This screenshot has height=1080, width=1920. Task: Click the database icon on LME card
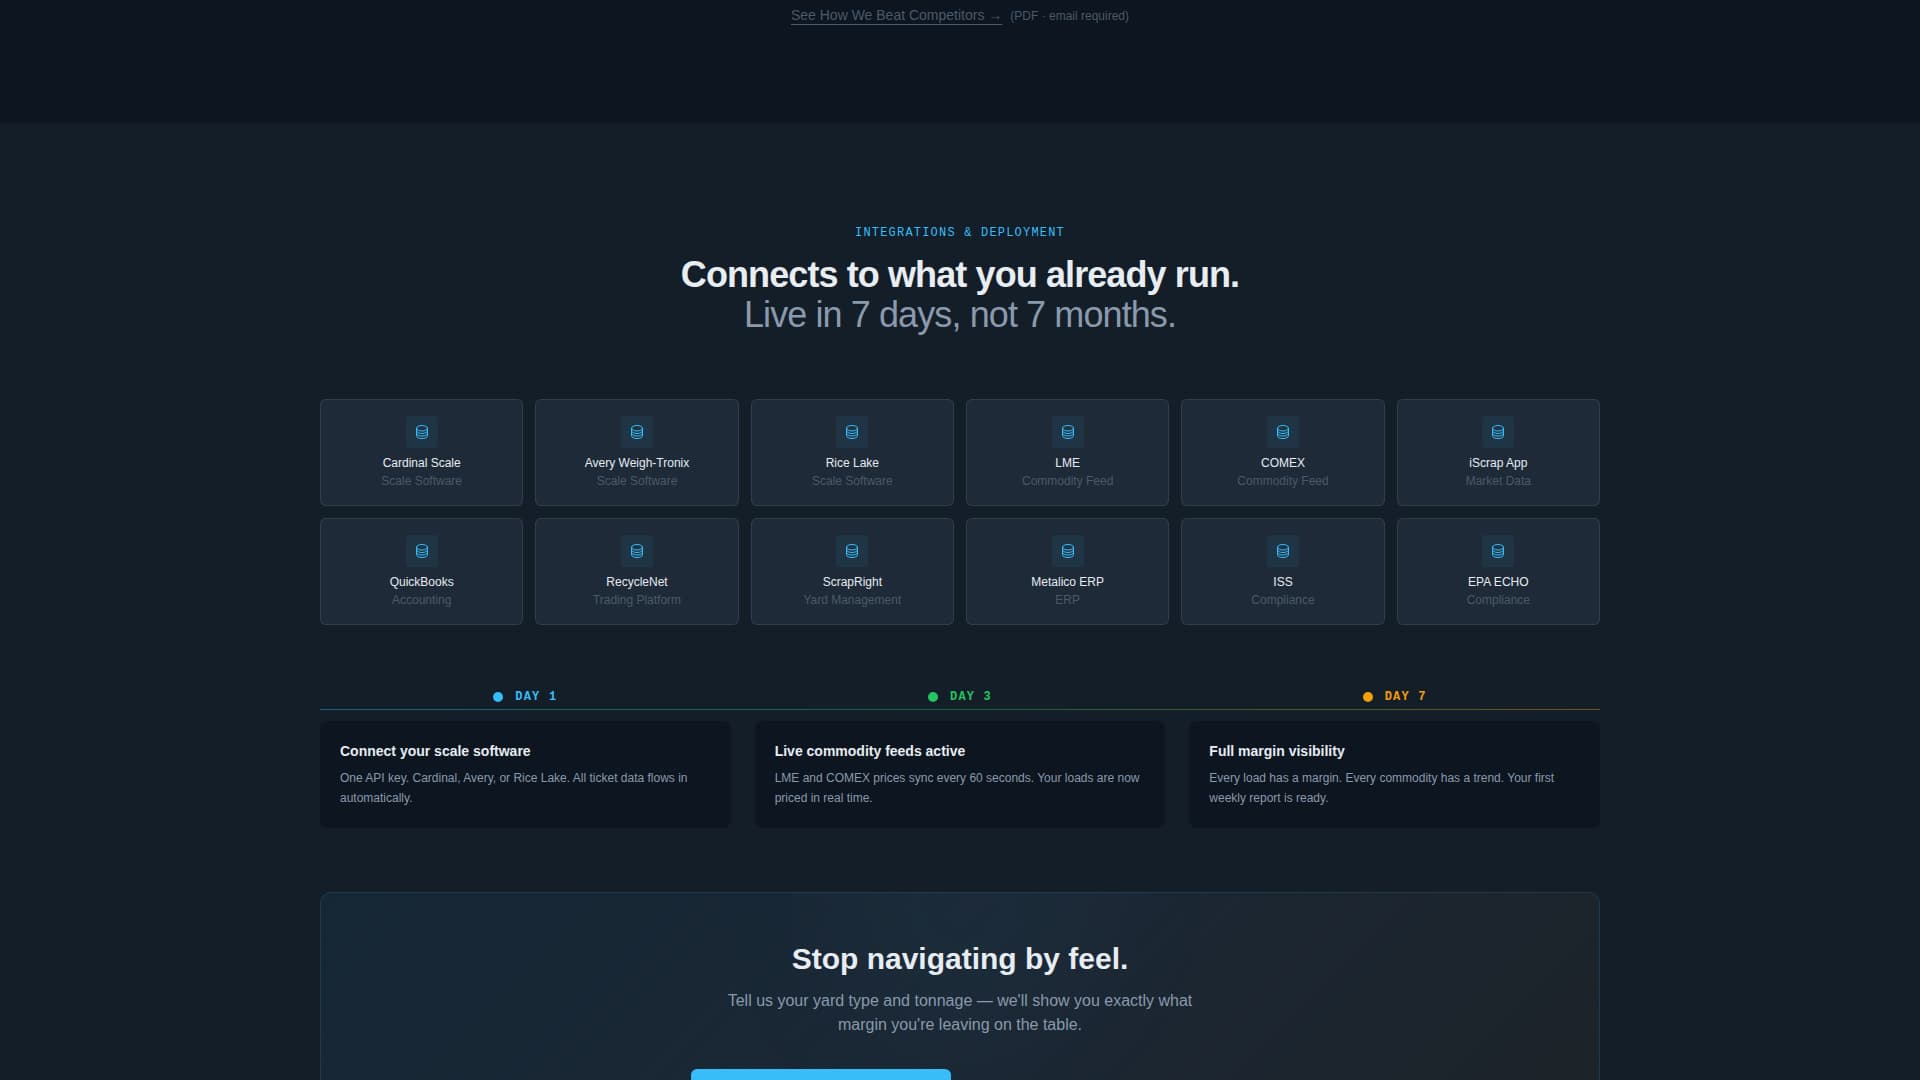coord(1067,432)
